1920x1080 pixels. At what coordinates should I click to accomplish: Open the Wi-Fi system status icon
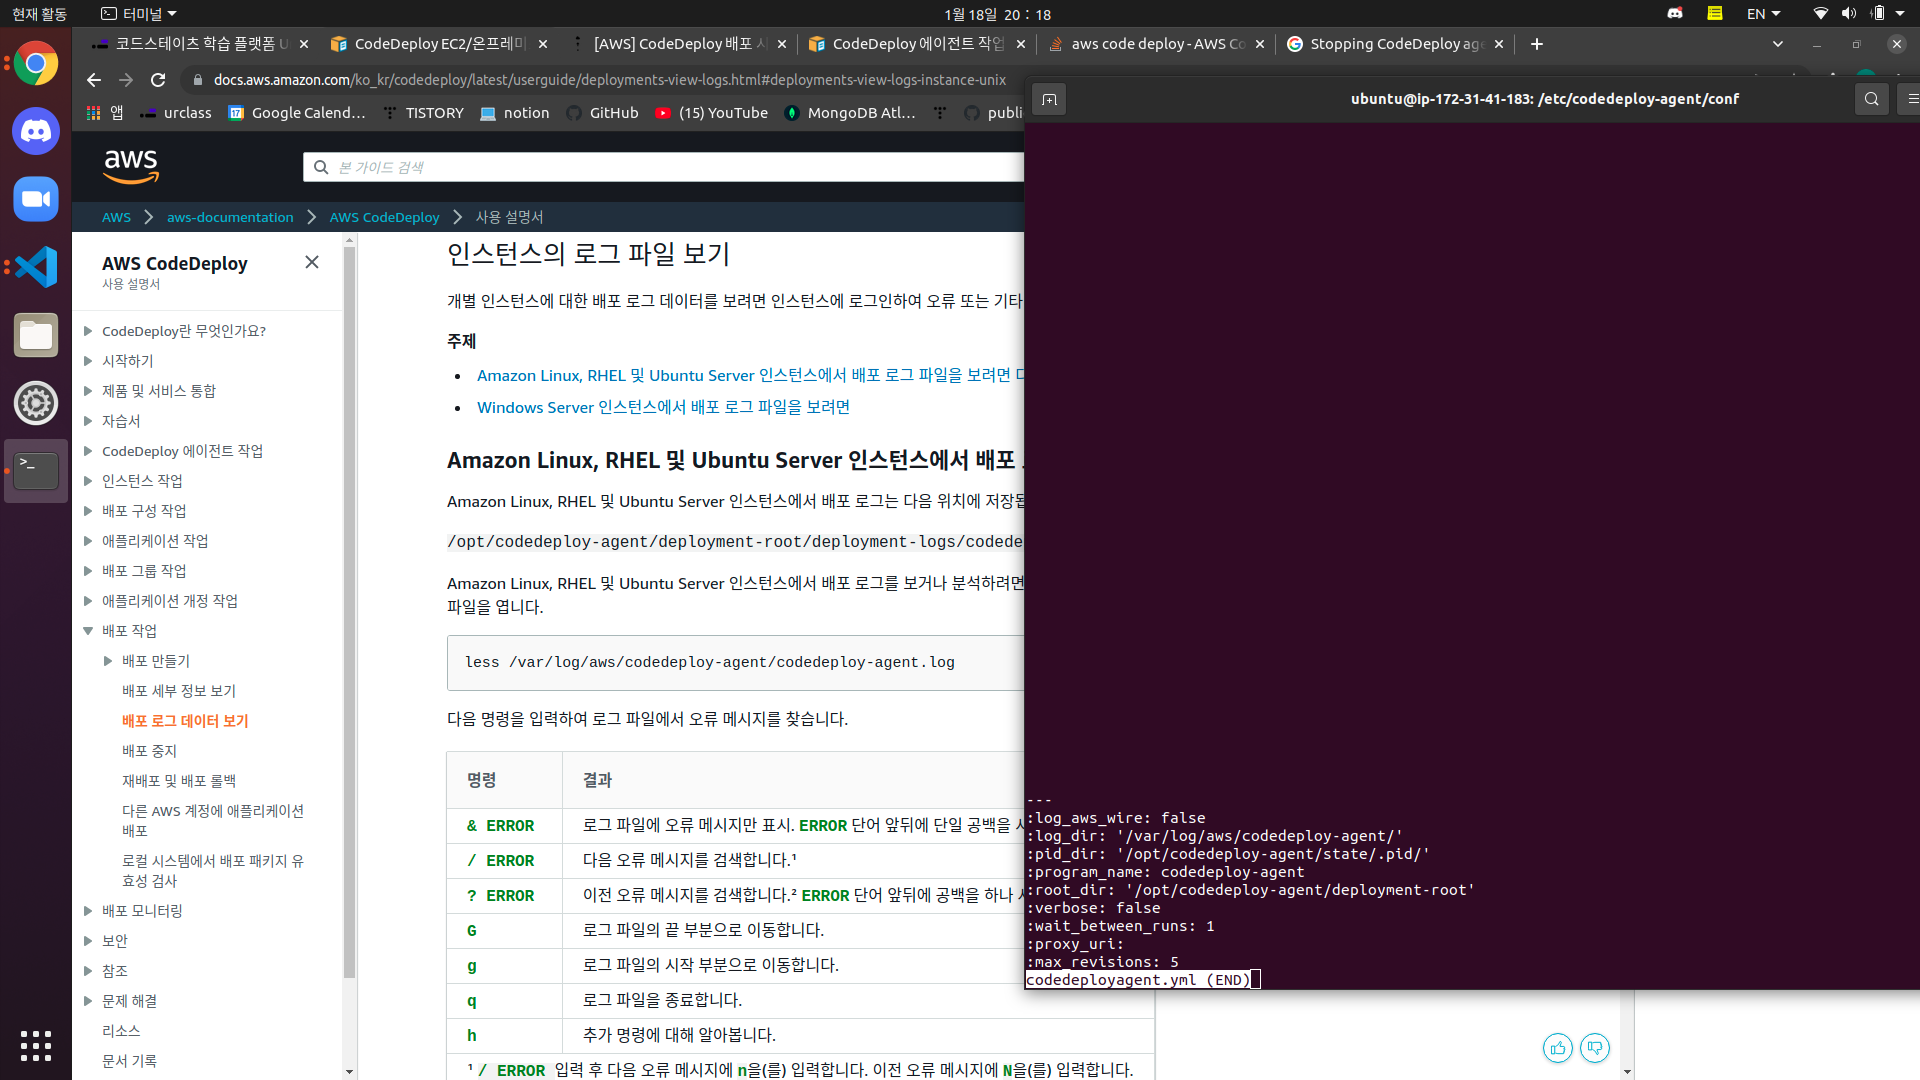point(1820,14)
